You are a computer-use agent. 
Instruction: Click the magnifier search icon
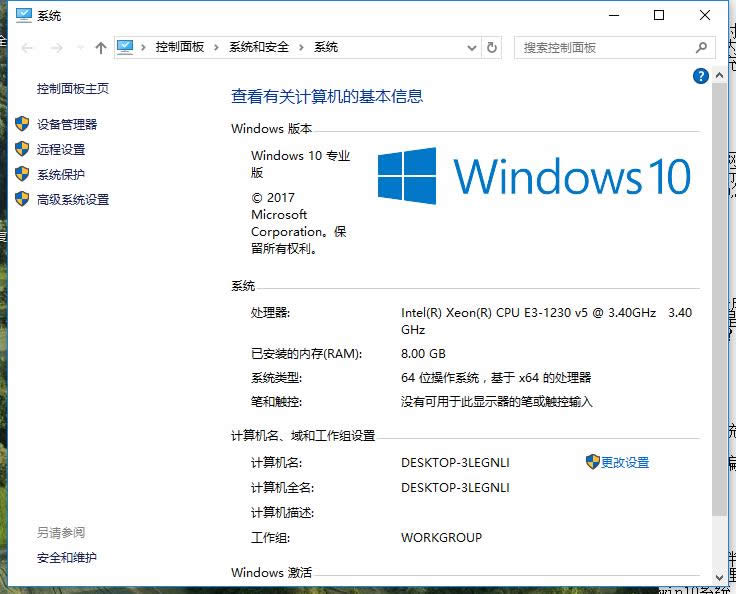click(x=701, y=47)
